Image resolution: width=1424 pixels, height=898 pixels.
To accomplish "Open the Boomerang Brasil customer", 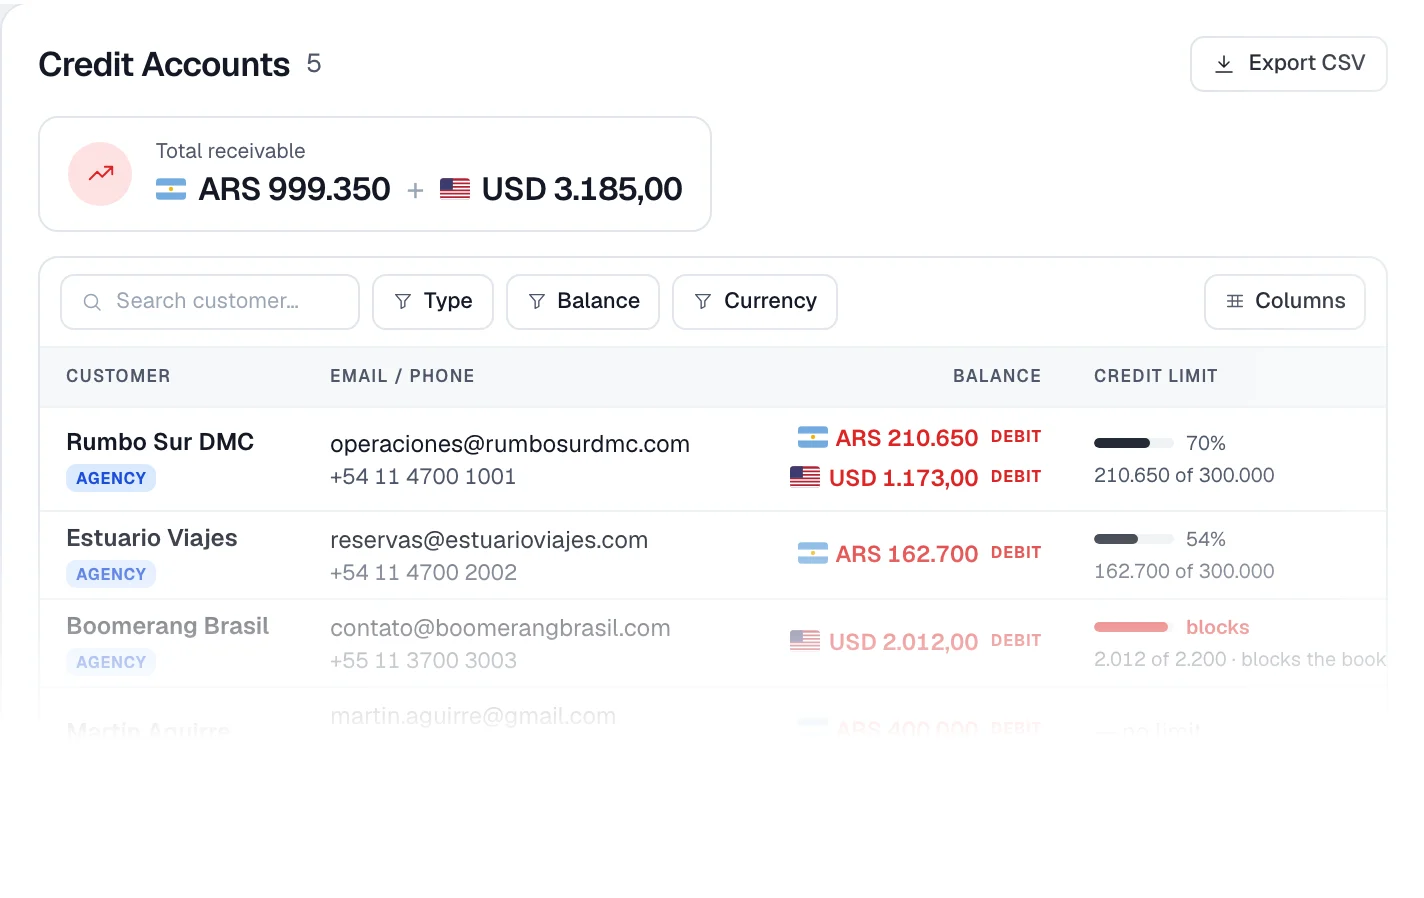I will [x=168, y=626].
